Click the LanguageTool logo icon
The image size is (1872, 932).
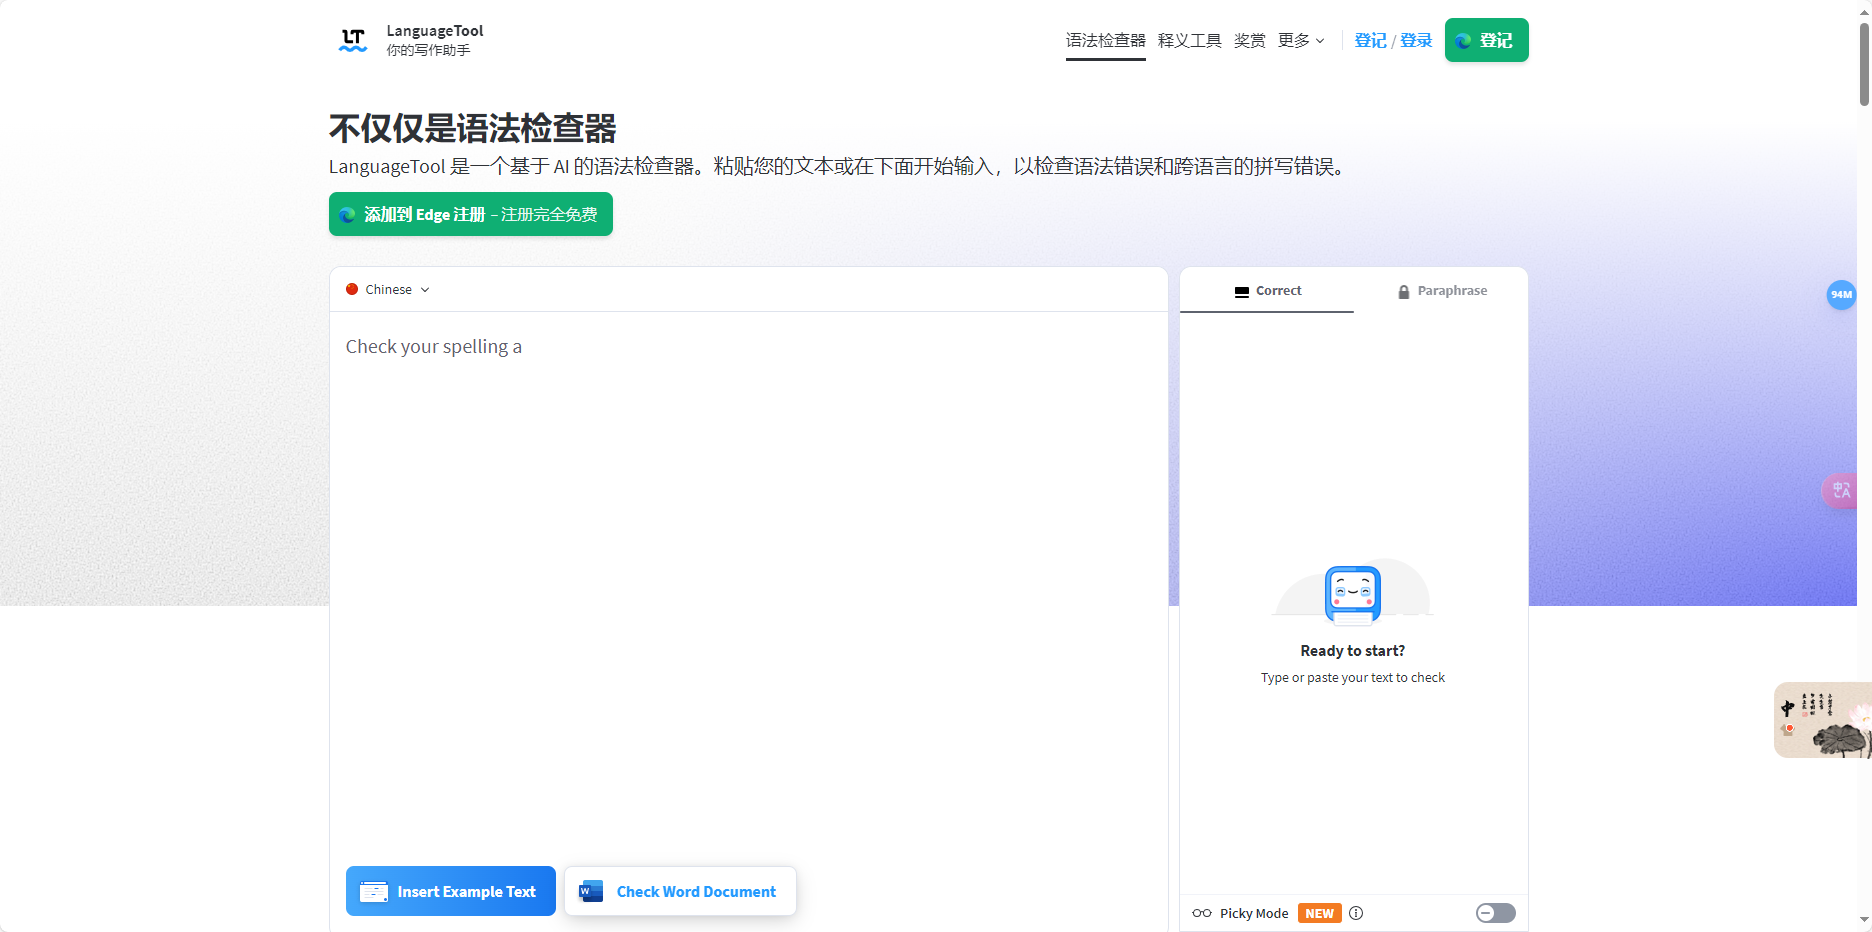point(352,38)
